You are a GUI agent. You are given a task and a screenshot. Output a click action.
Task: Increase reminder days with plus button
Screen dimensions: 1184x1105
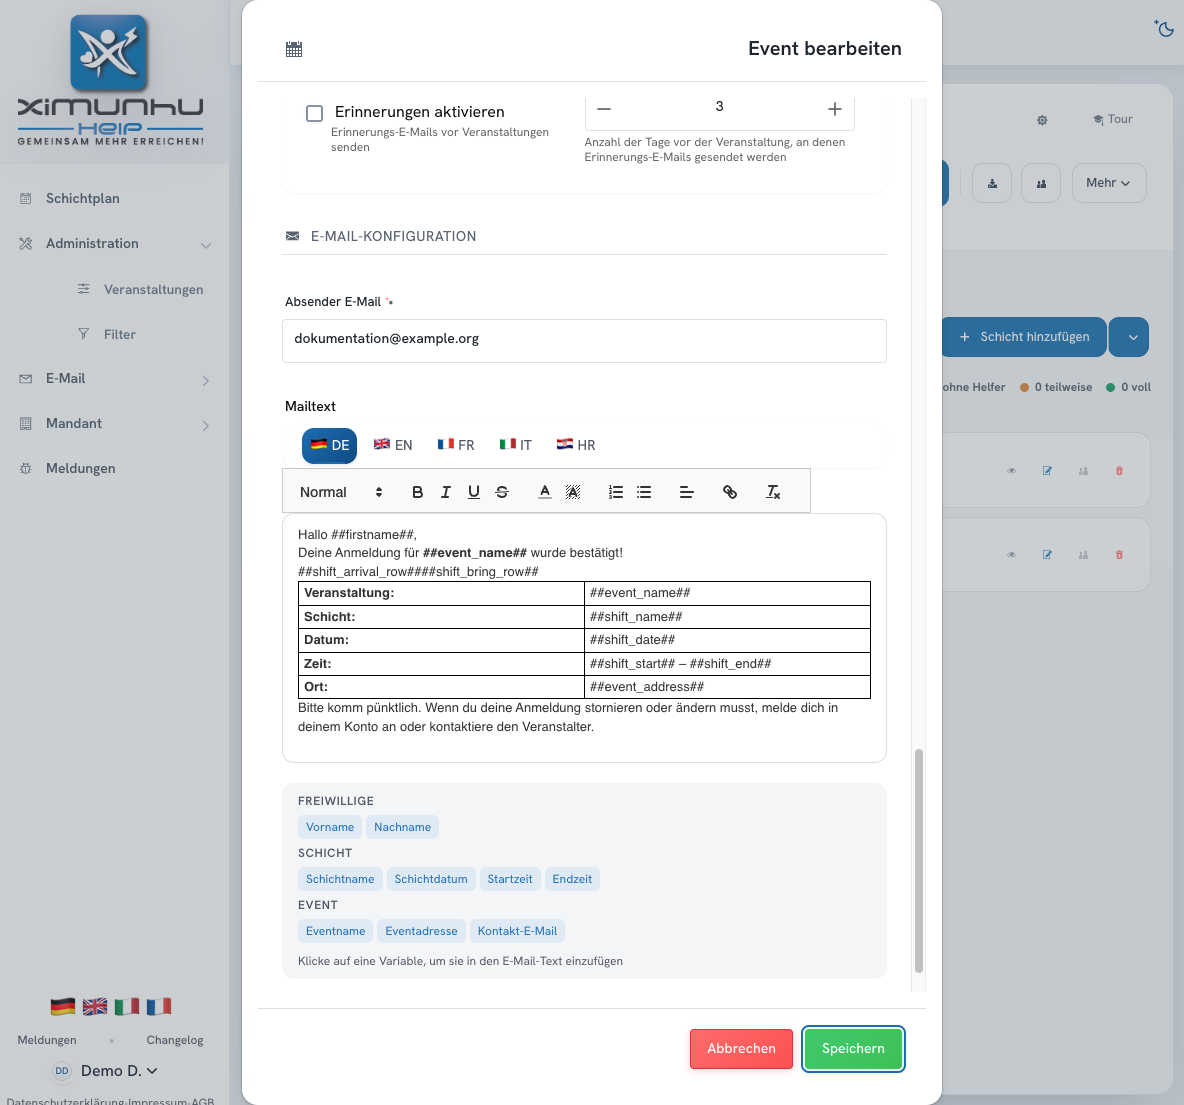pos(834,109)
